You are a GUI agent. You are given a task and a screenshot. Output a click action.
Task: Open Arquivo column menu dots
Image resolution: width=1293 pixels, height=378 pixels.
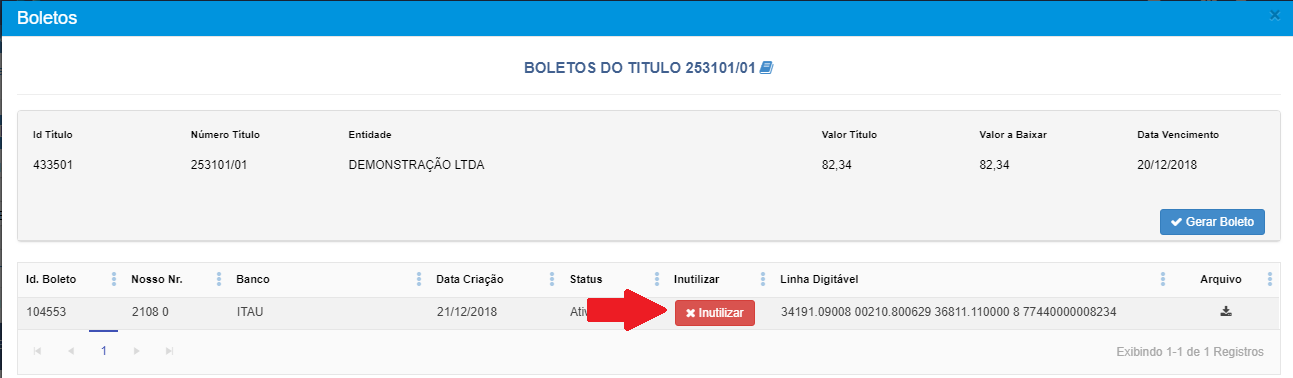pyautogui.click(x=1269, y=279)
